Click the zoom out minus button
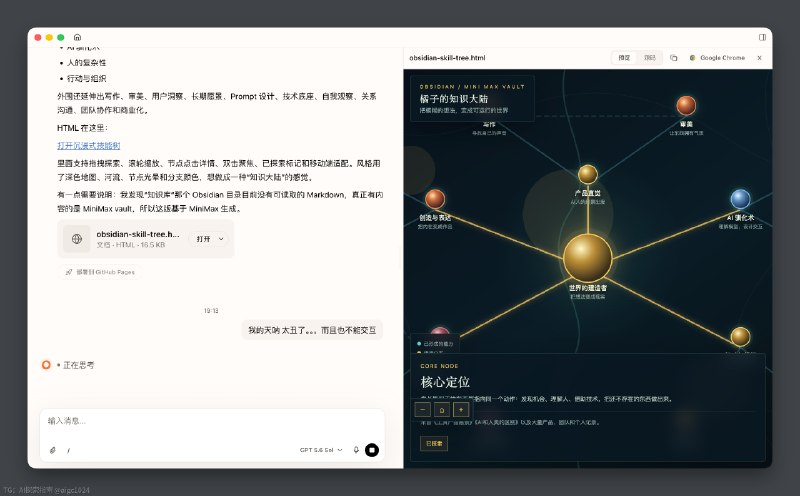Screen dimensions: 800x496 pyautogui.click(x=422, y=410)
